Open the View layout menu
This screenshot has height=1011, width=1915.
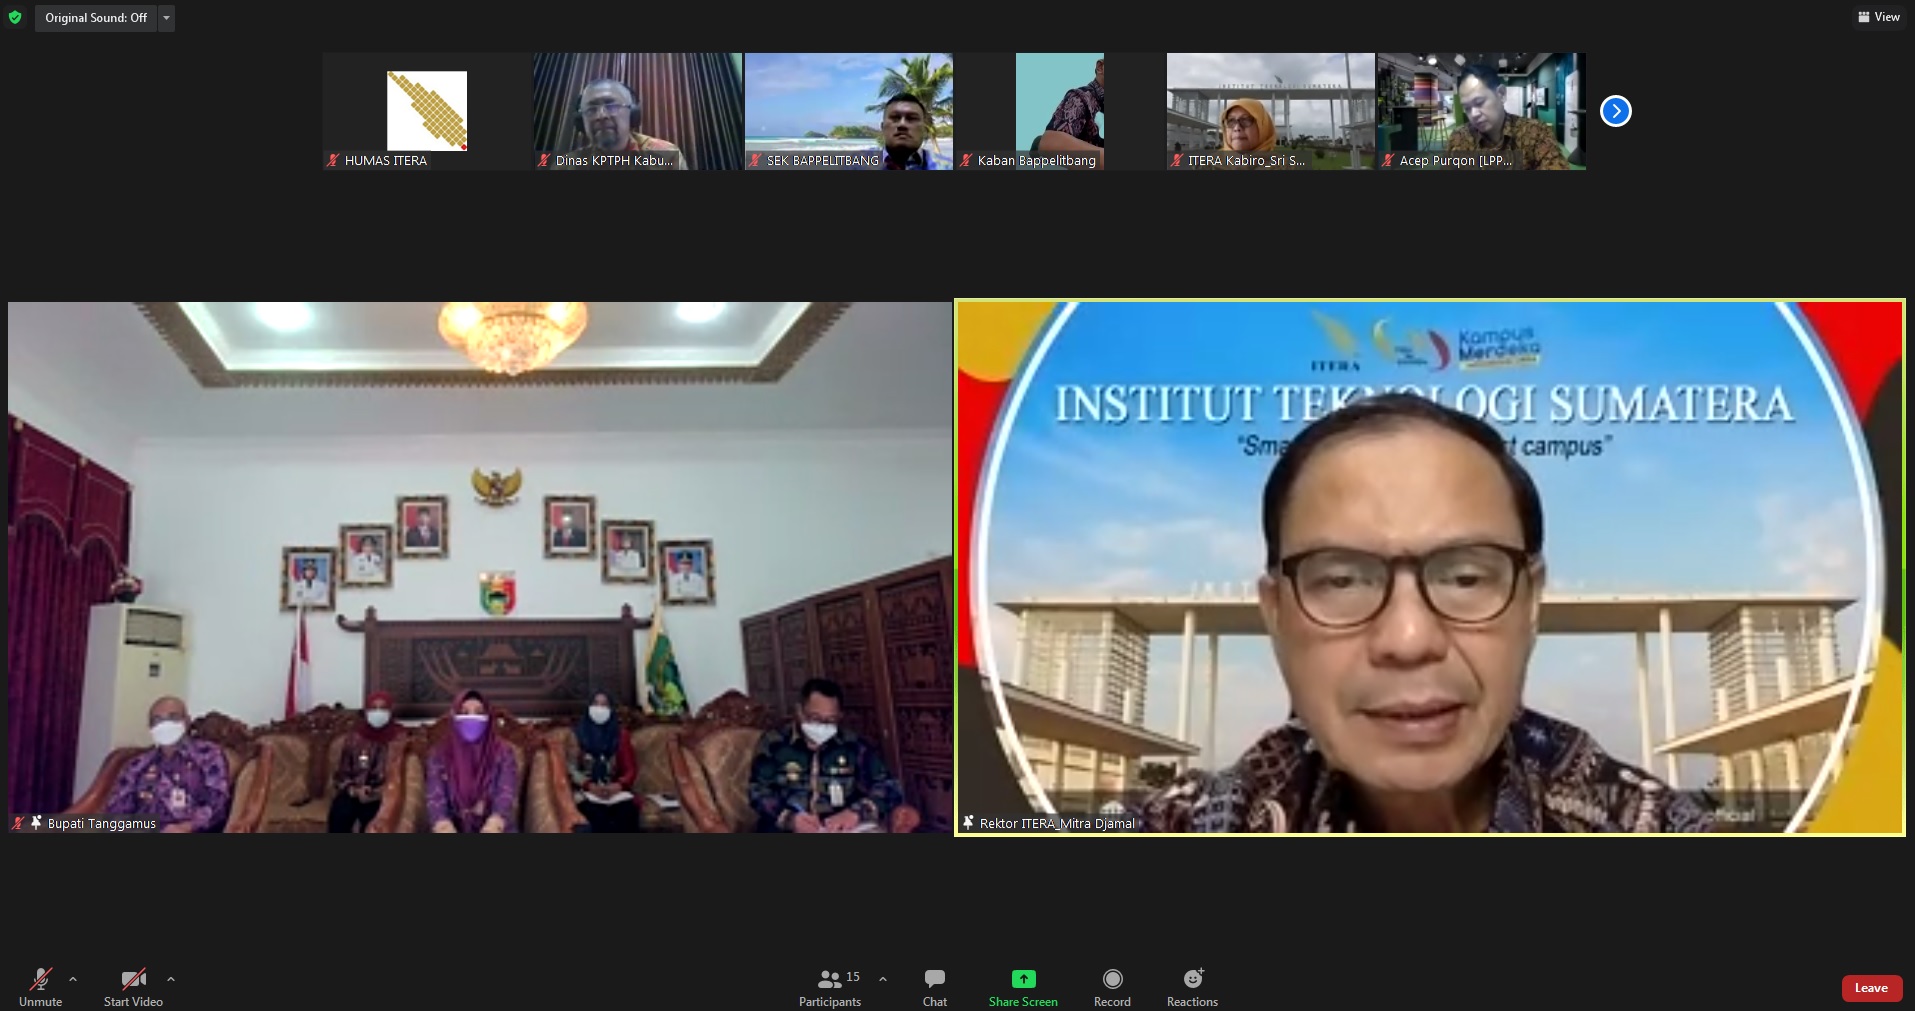pos(1879,17)
